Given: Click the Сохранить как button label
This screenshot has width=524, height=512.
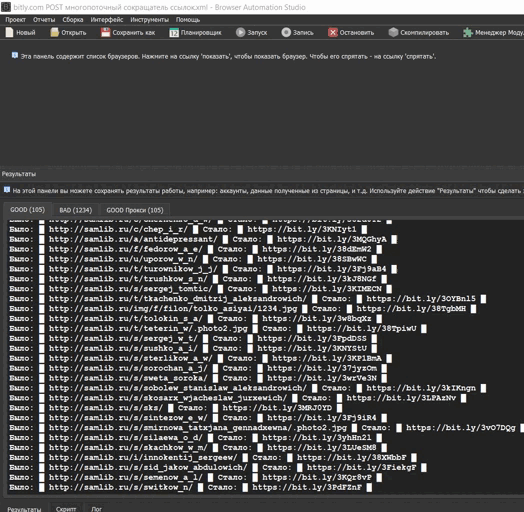Looking at the screenshot, I should click(134, 33).
